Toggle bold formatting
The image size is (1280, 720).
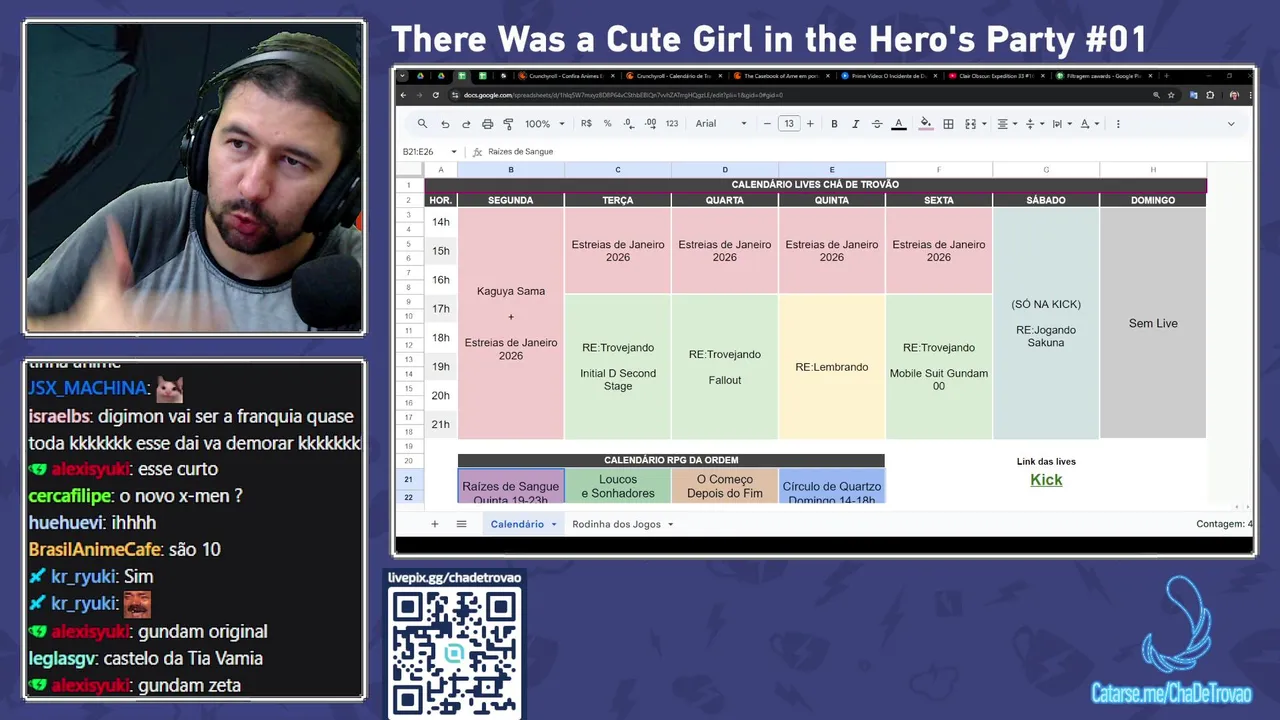coord(834,124)
